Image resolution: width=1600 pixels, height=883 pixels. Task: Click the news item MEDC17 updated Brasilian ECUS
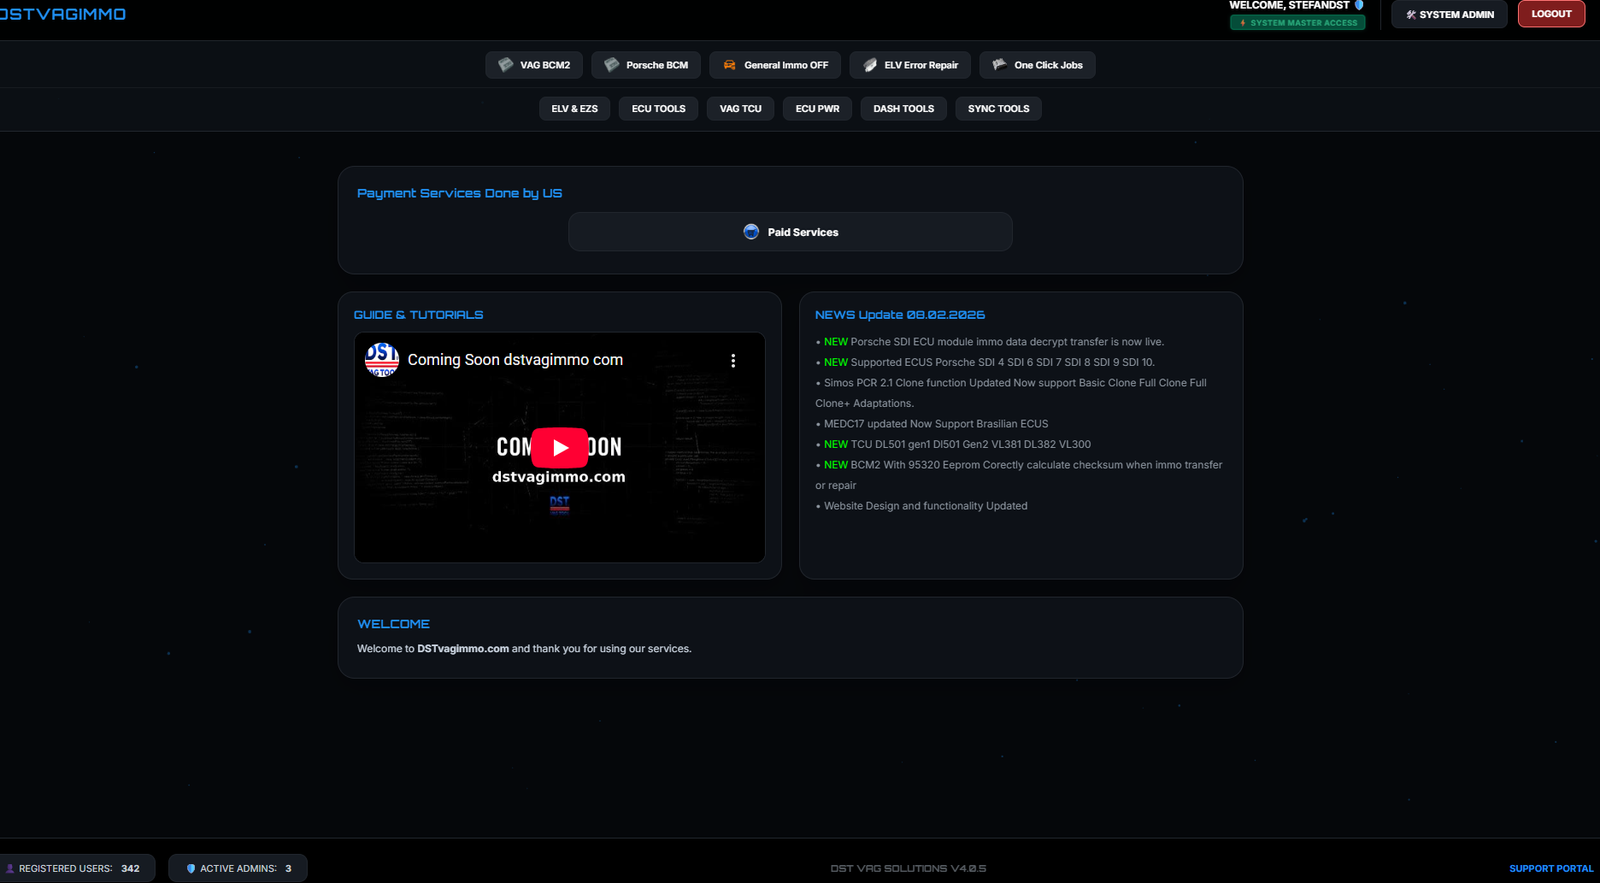932,424
